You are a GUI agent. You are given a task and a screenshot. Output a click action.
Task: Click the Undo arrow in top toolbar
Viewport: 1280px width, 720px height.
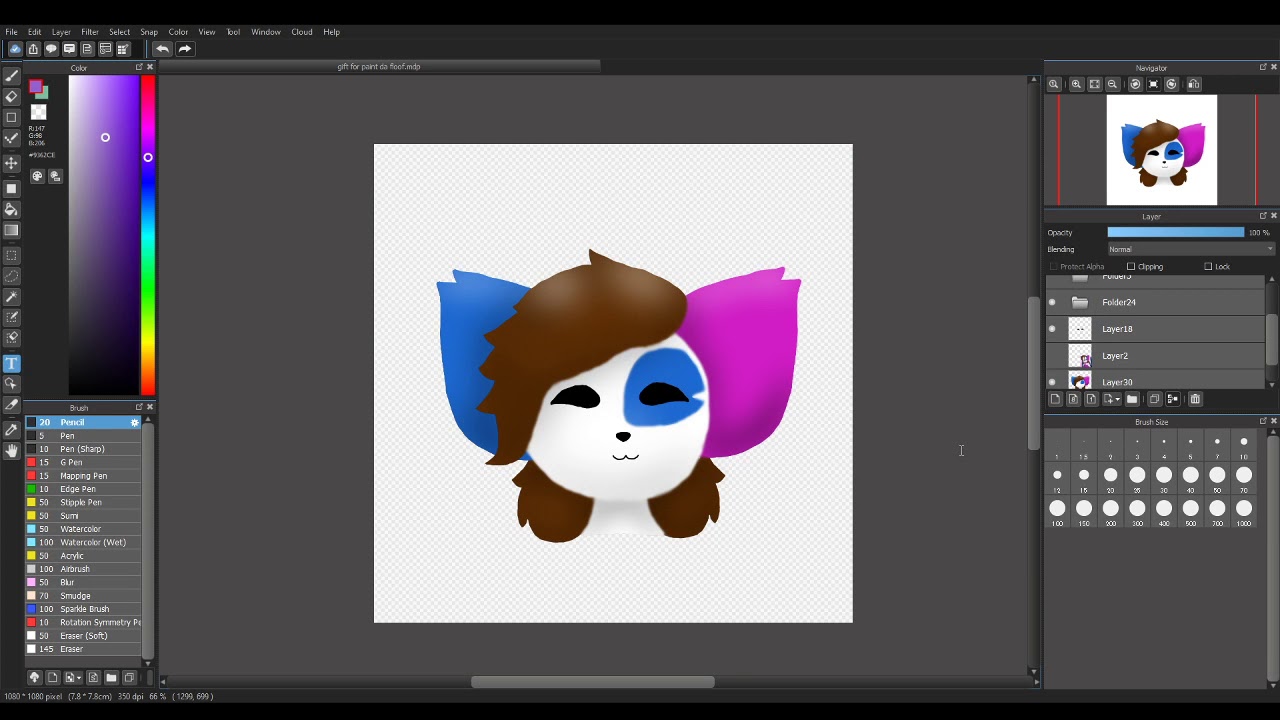[162, 49]
